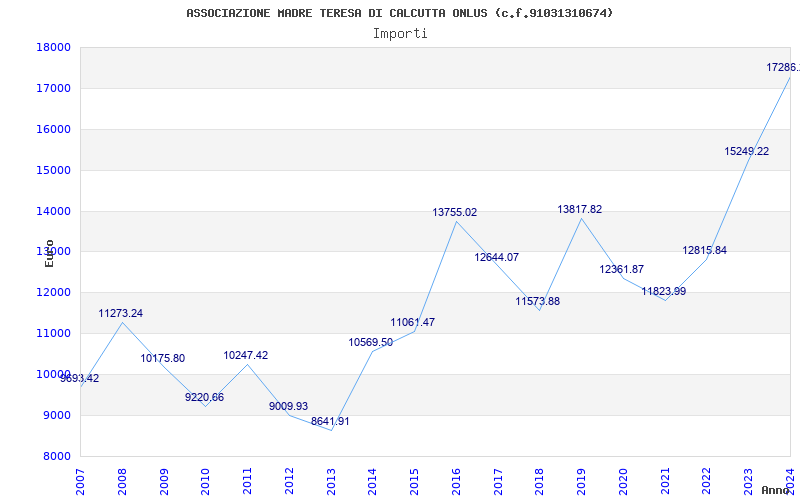
Task: Click the Euro y-axis label
Action: (49, 253)
